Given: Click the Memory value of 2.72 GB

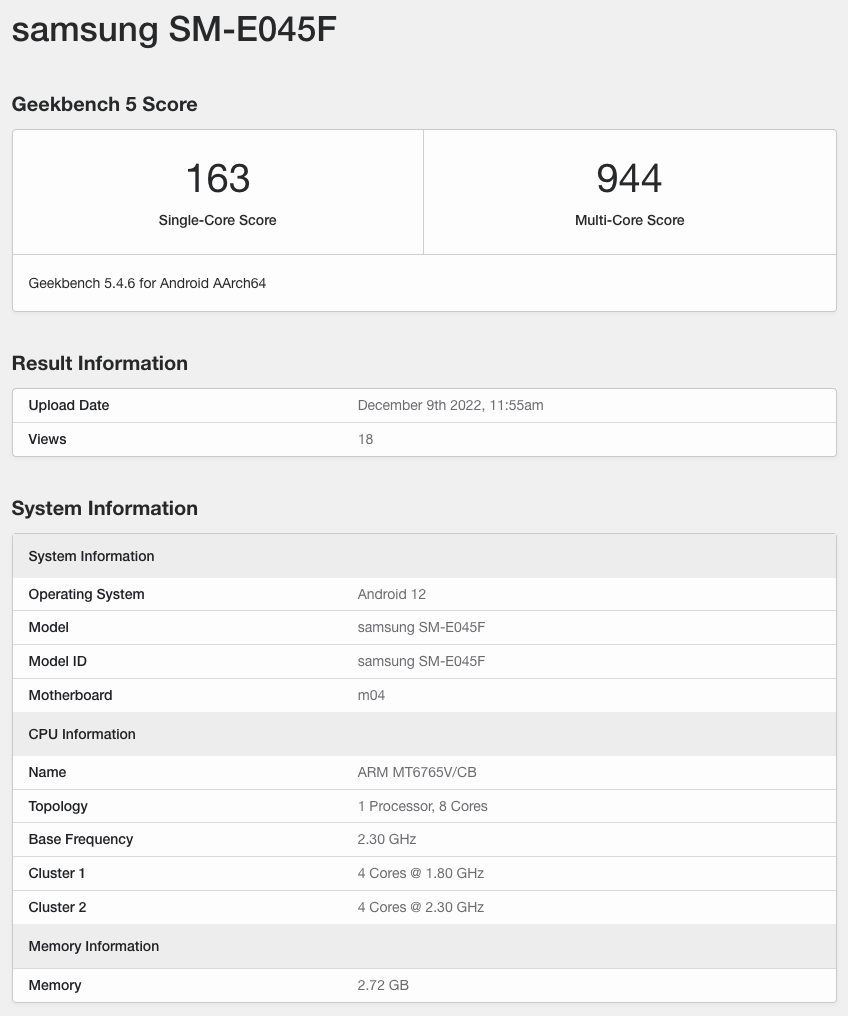Looking at the screenshot, I should pos(383,985).
